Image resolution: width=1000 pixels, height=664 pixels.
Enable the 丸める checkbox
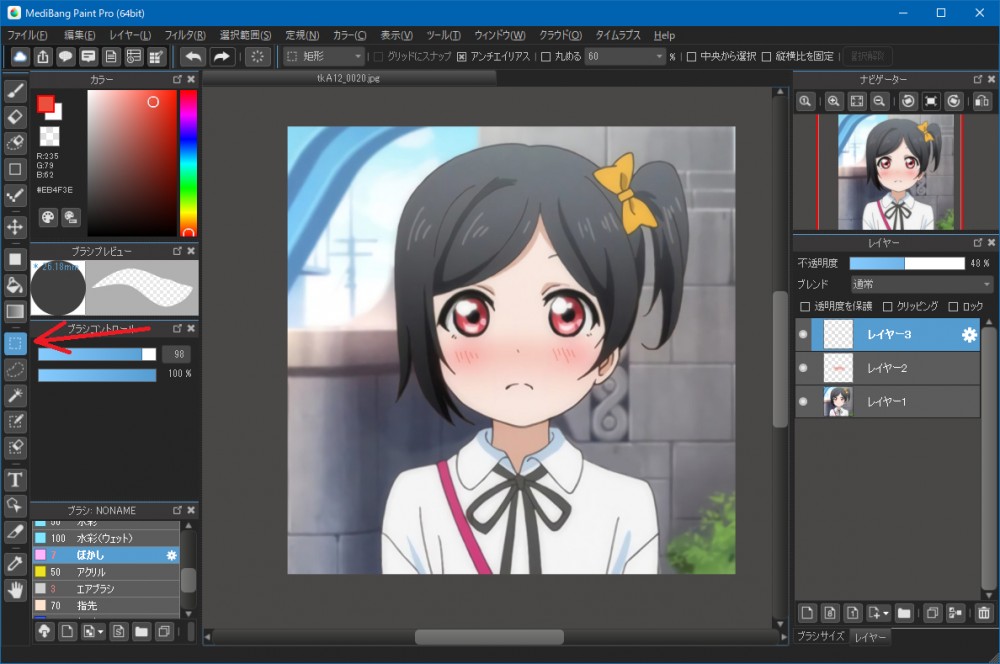pos(546,57)
